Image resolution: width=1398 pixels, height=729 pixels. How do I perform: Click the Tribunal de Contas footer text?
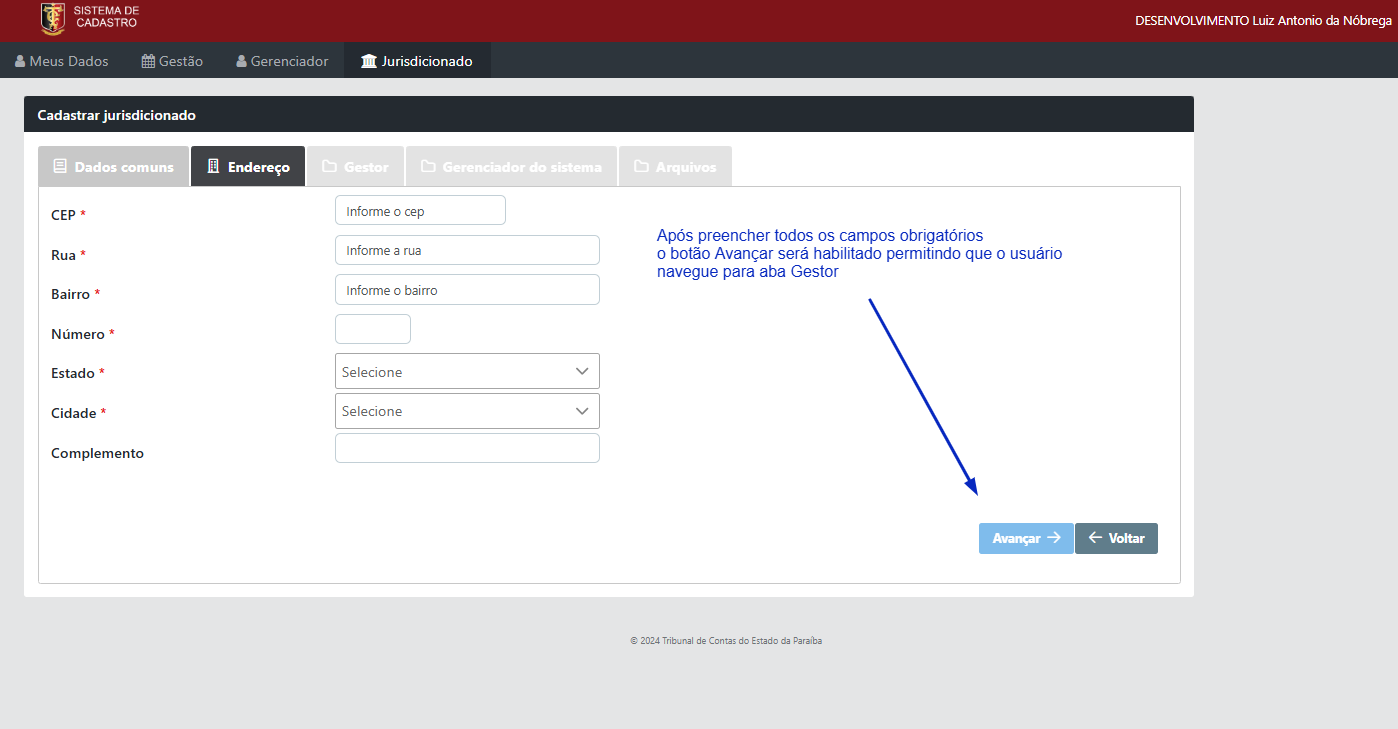coord(726,641)
